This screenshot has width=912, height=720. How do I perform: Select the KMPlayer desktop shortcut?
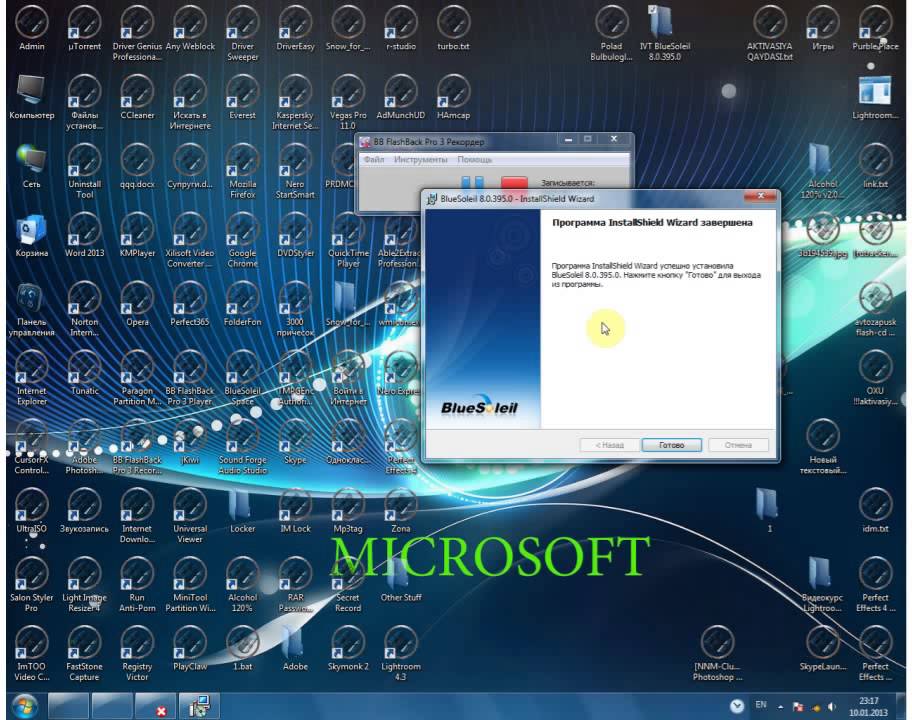(137, 235)
